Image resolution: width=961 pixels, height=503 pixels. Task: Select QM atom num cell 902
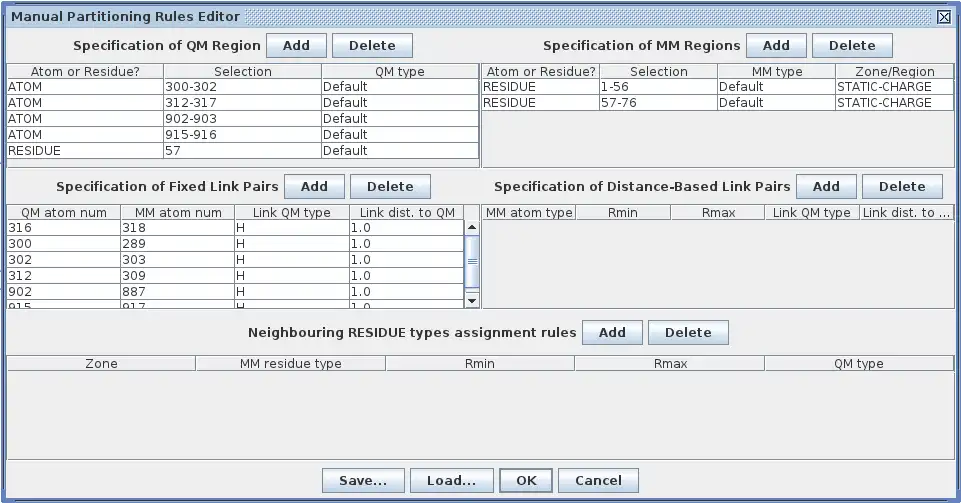click(x=64, y=291)
